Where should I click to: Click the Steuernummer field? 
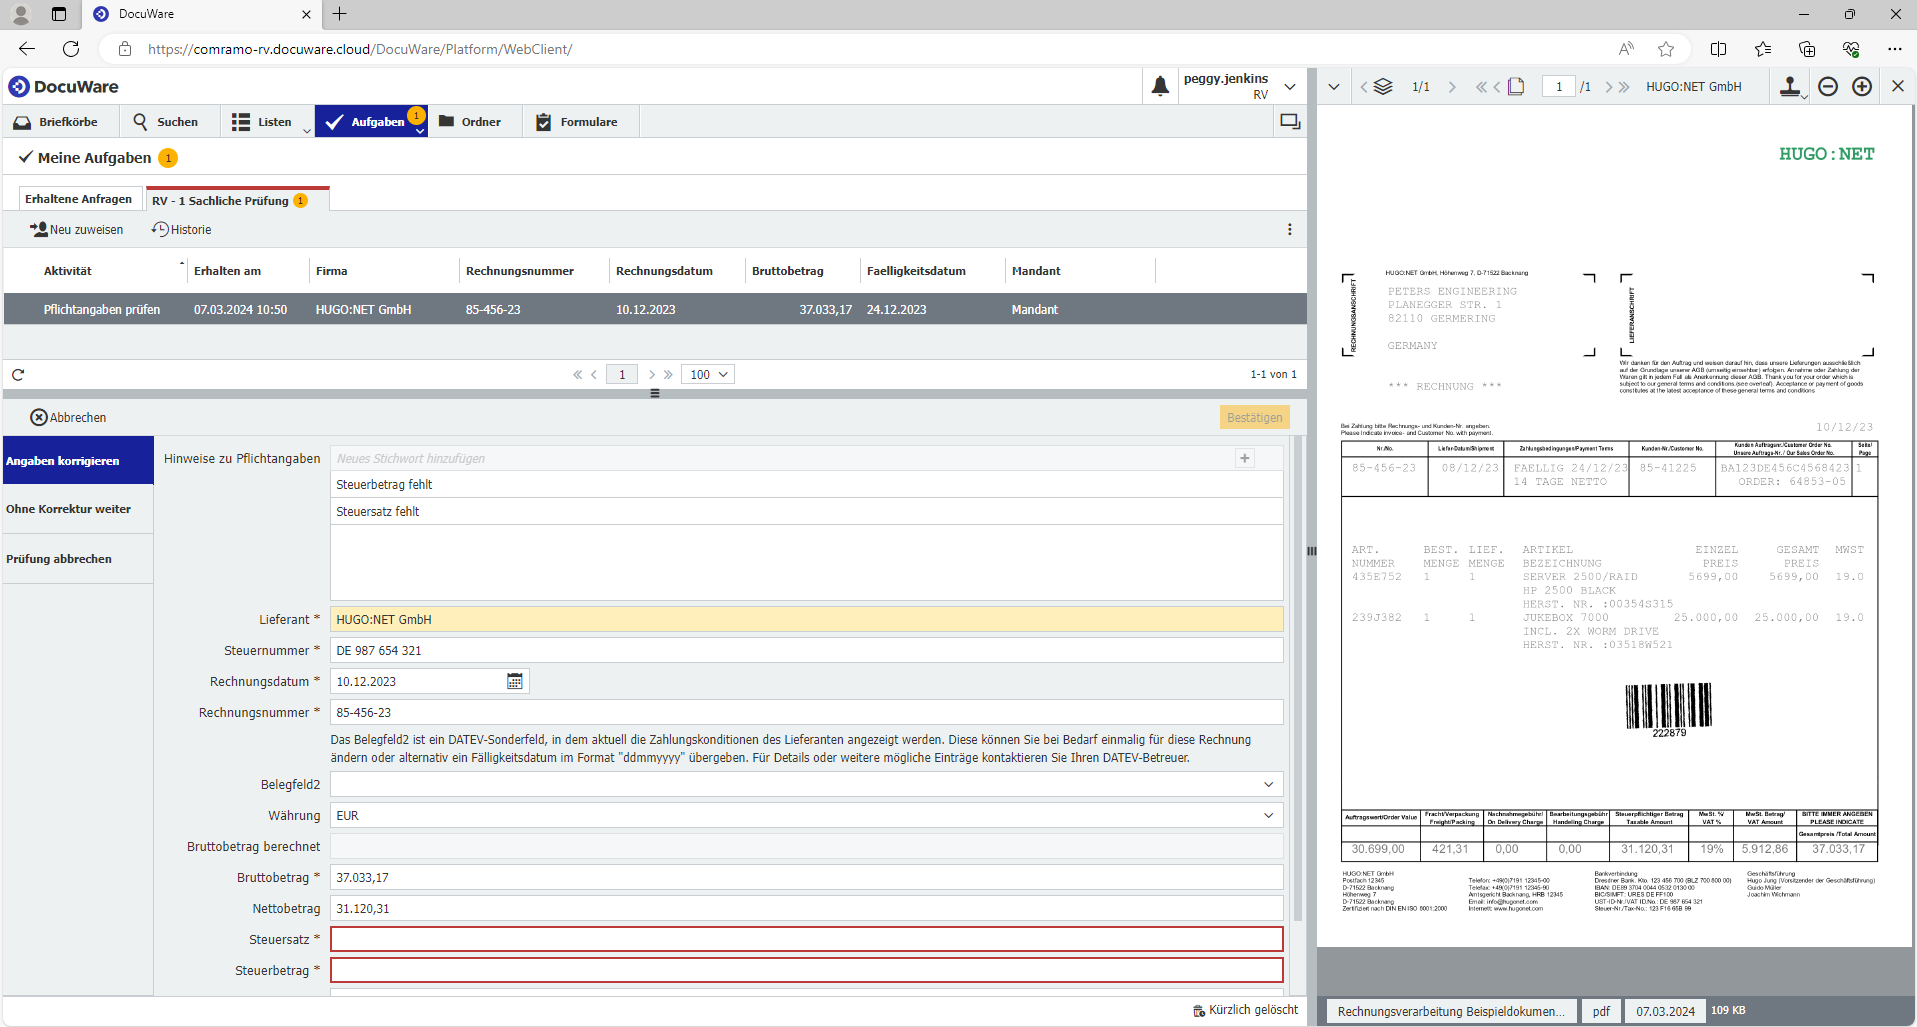pos(807,651)
